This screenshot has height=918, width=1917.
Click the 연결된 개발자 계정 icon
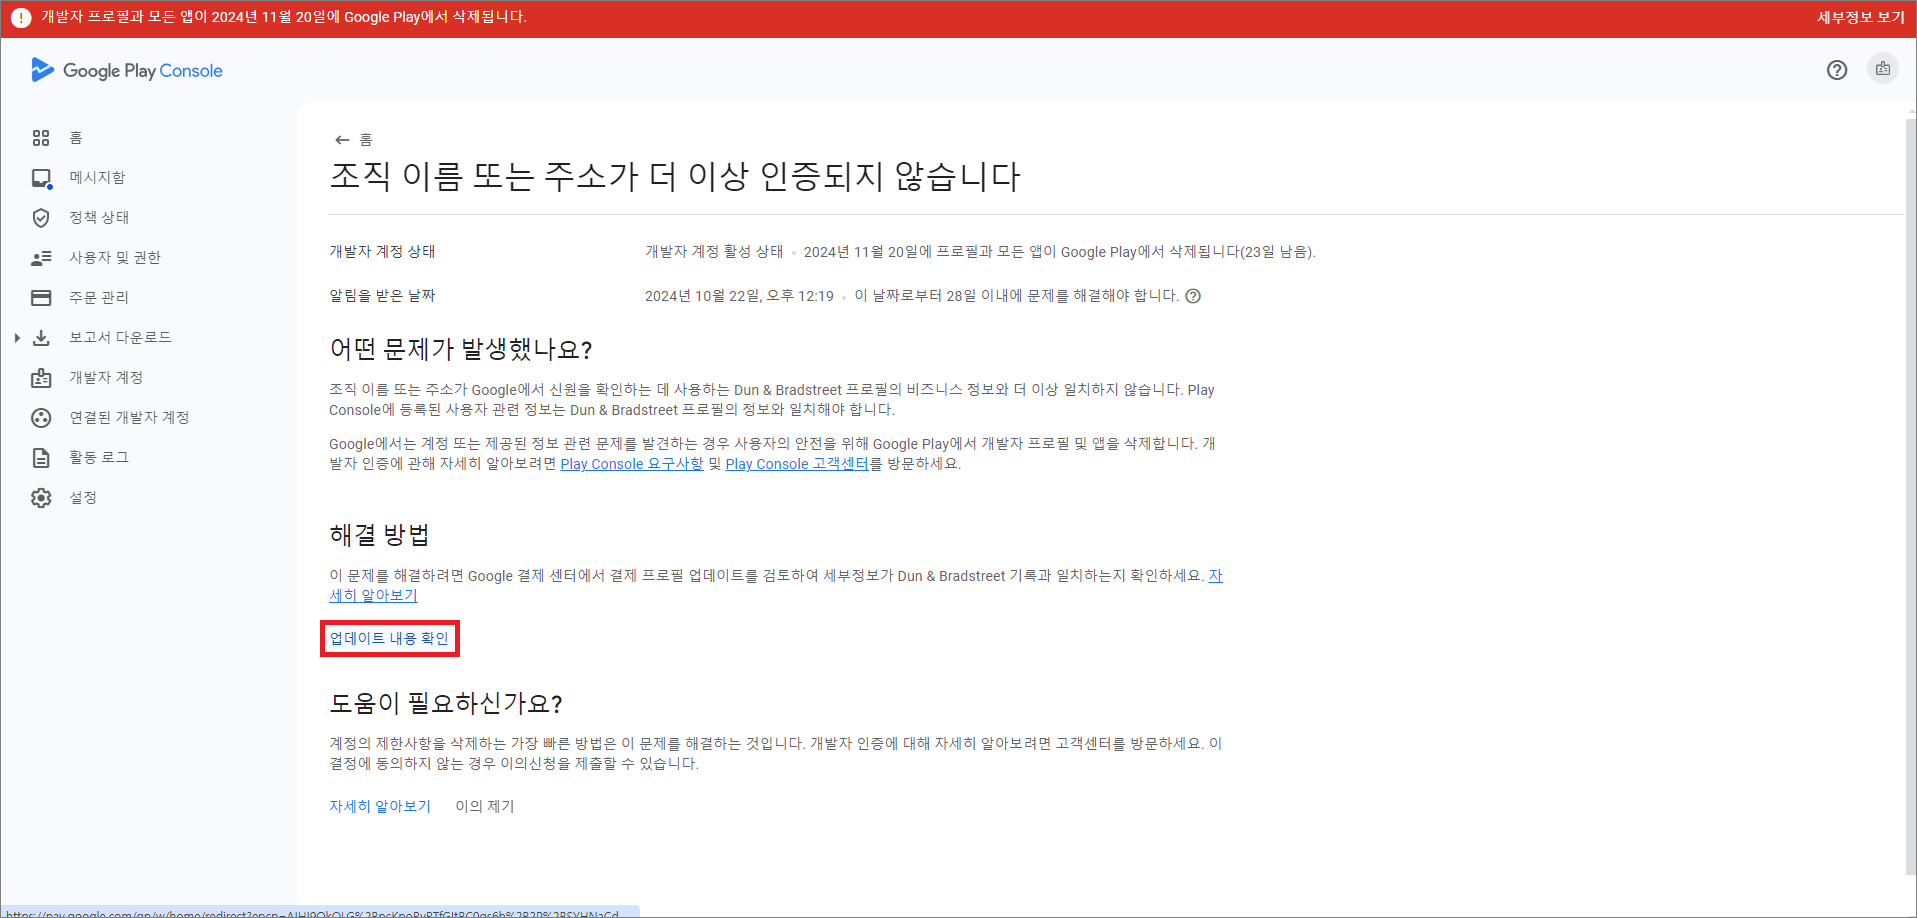click(41, 418)
